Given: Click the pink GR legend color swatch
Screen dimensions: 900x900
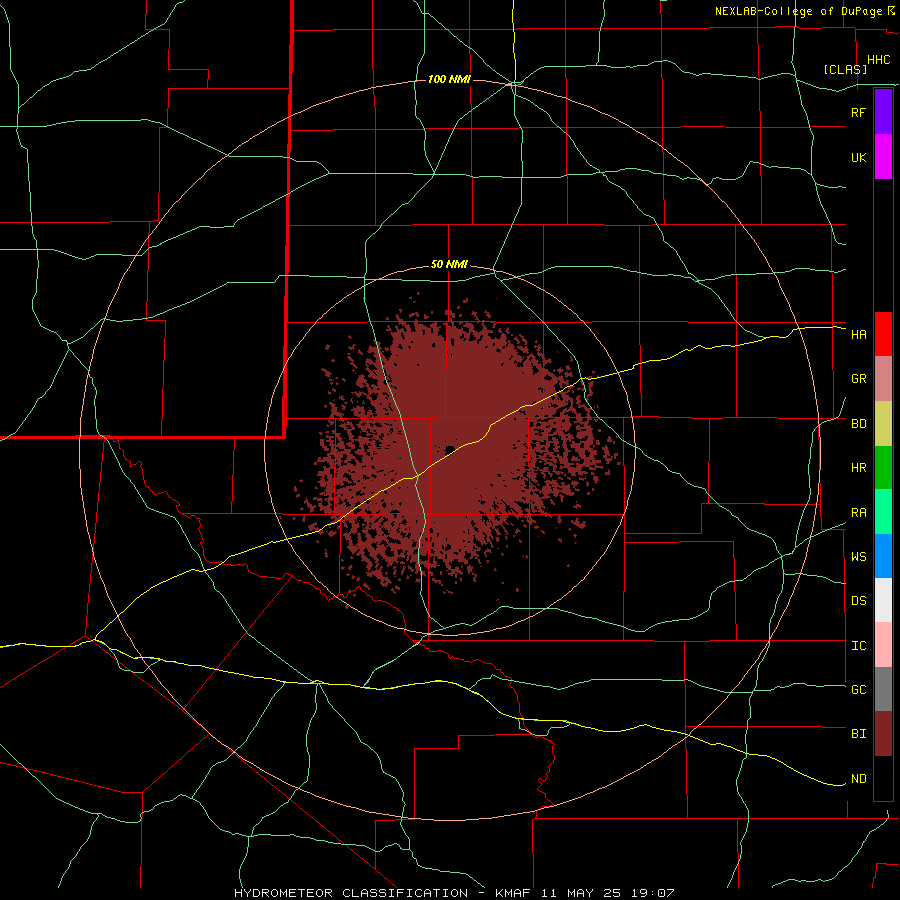Looking at the screenshot, I should (x=883, y=379).
